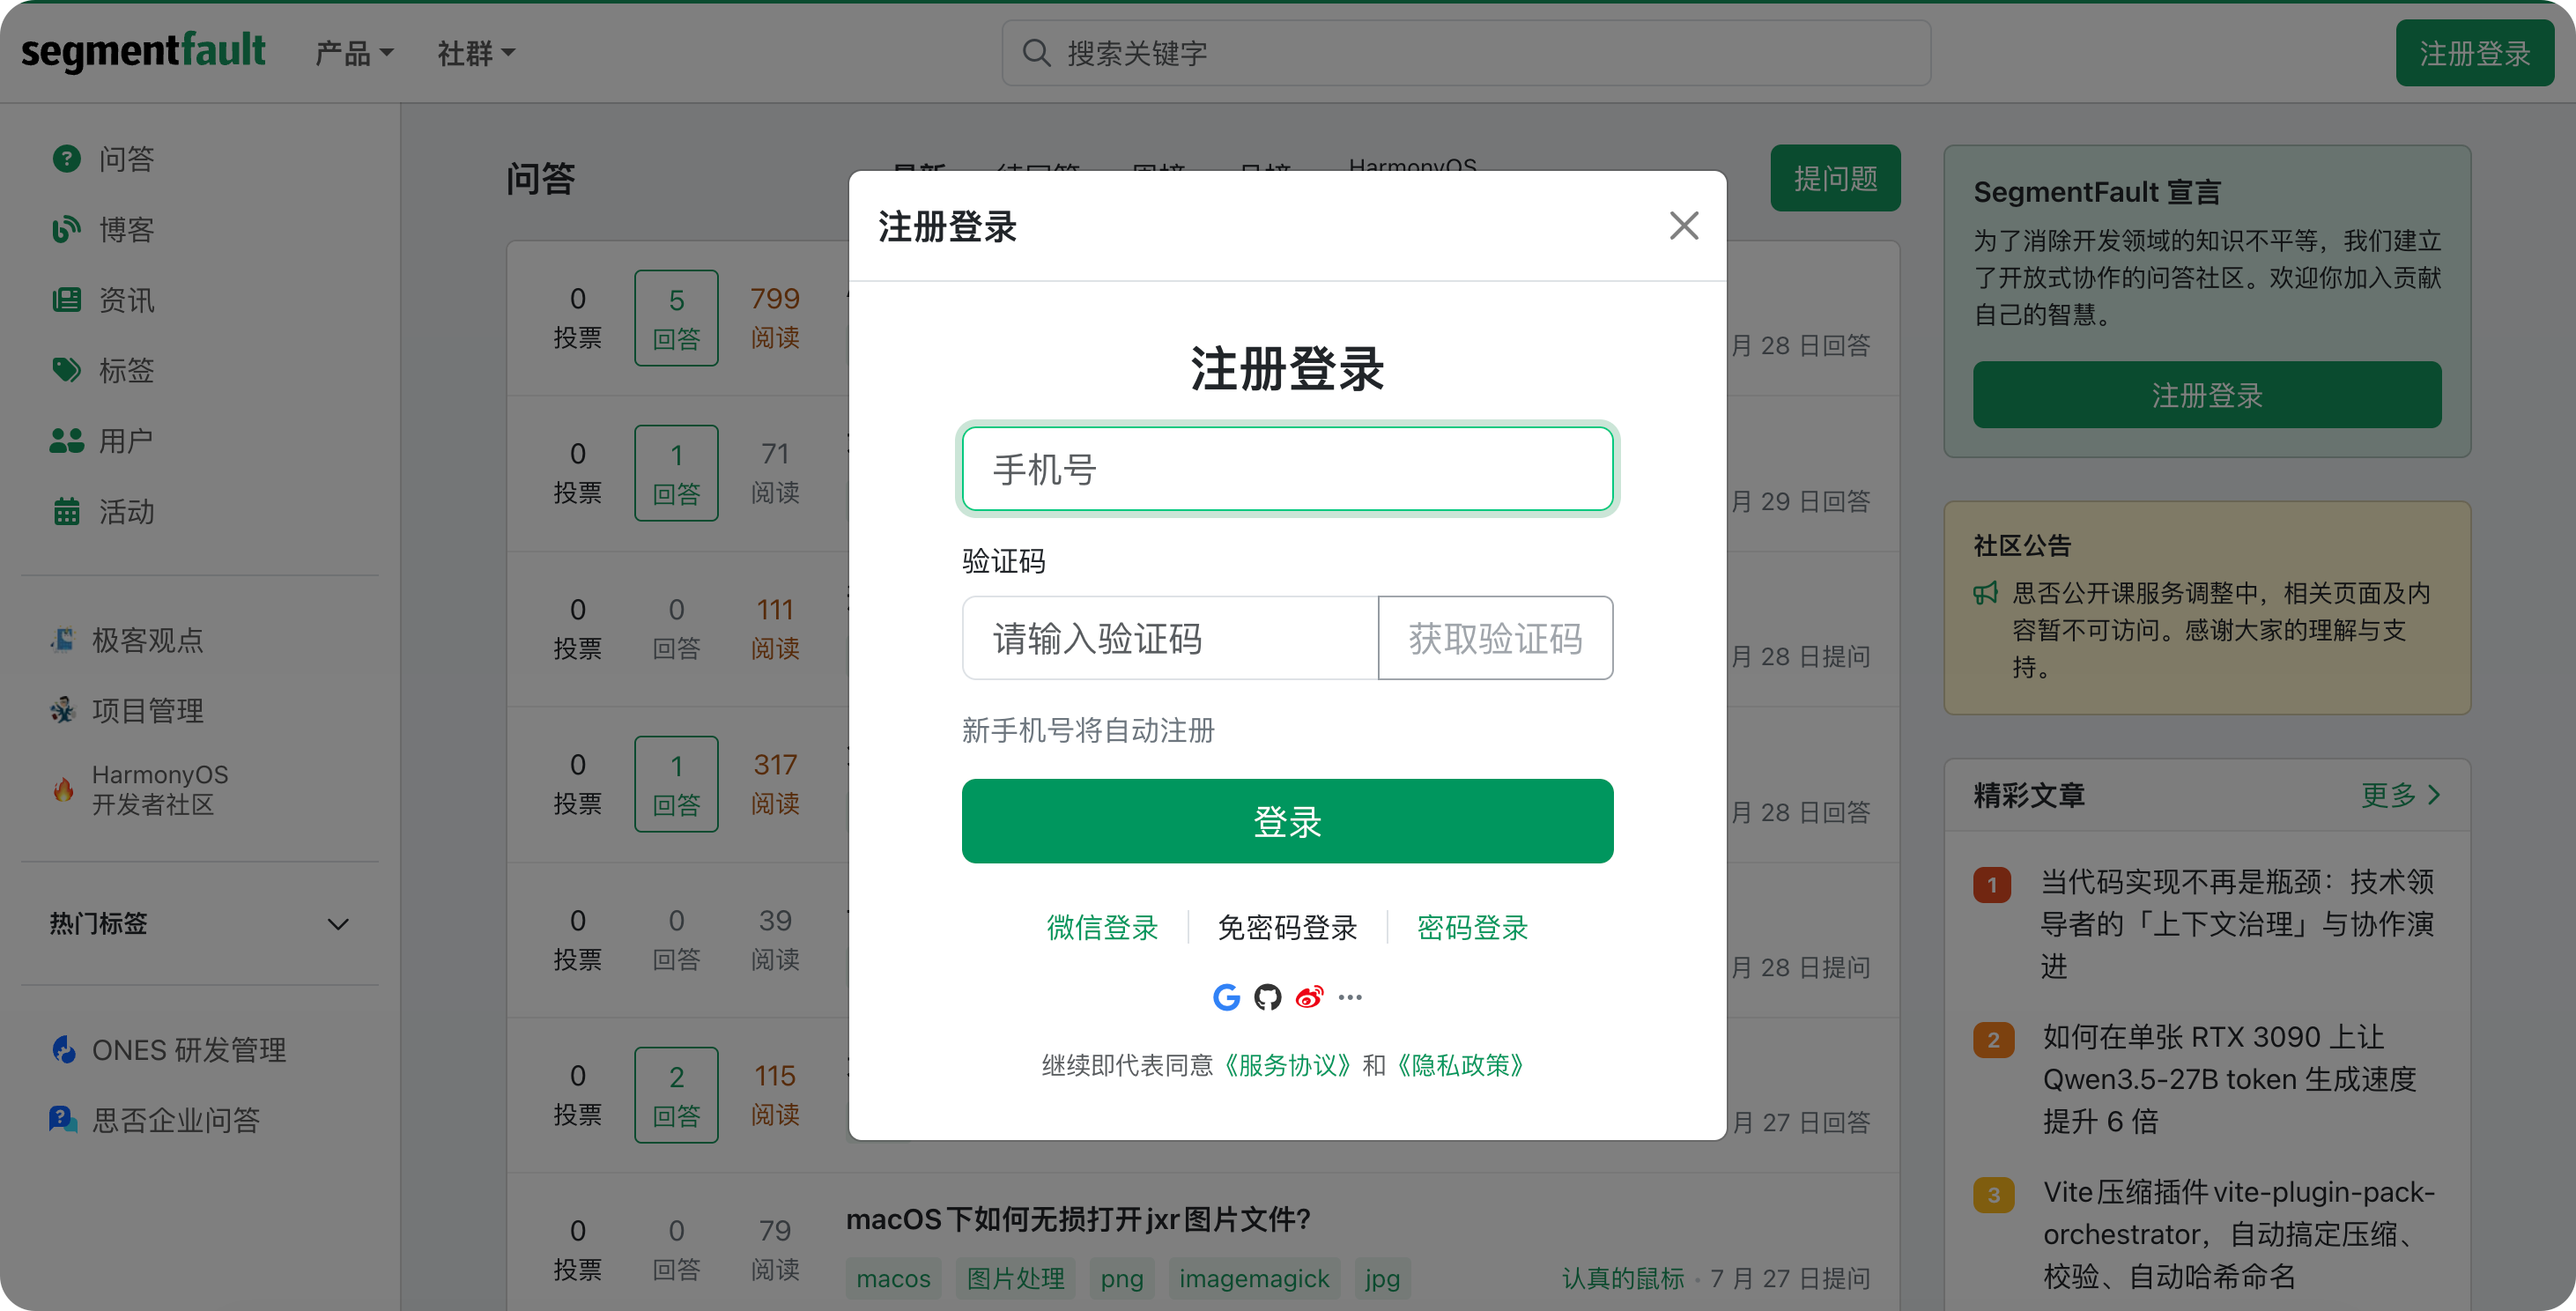Go to 博客 in the sidebar
The height and width of the screenshot is (1311, 2576).
(x=126, y=229)
